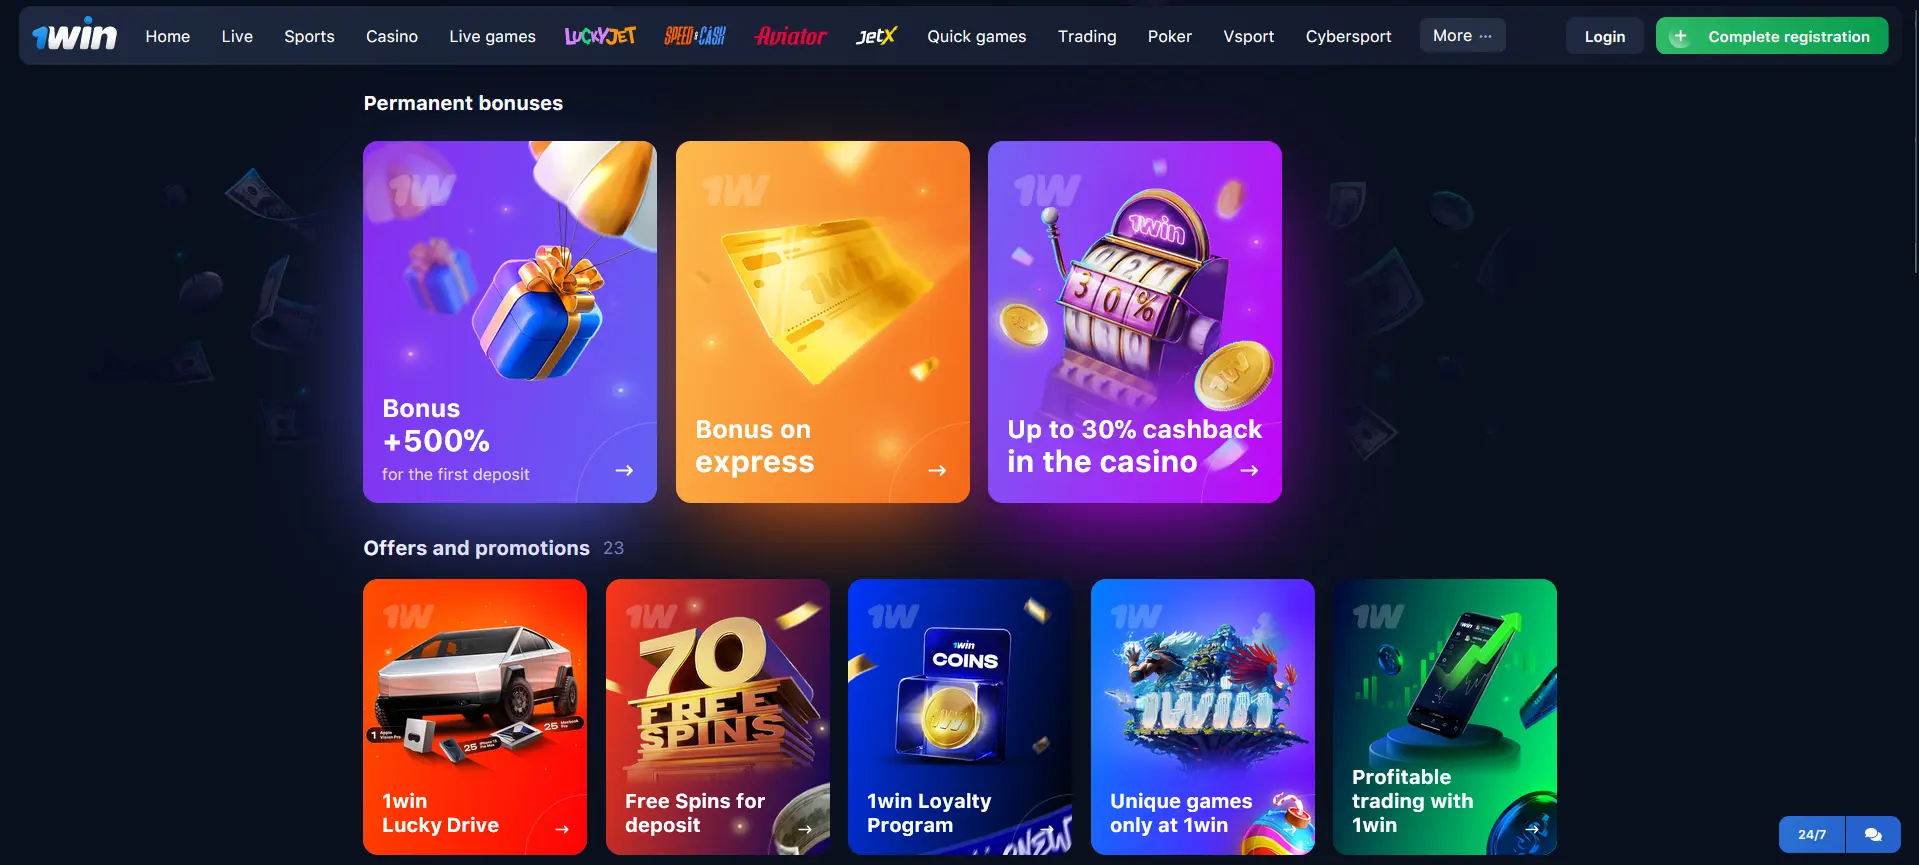Click Complete registration button
1919x865 pixels.
coord(1772,36)
